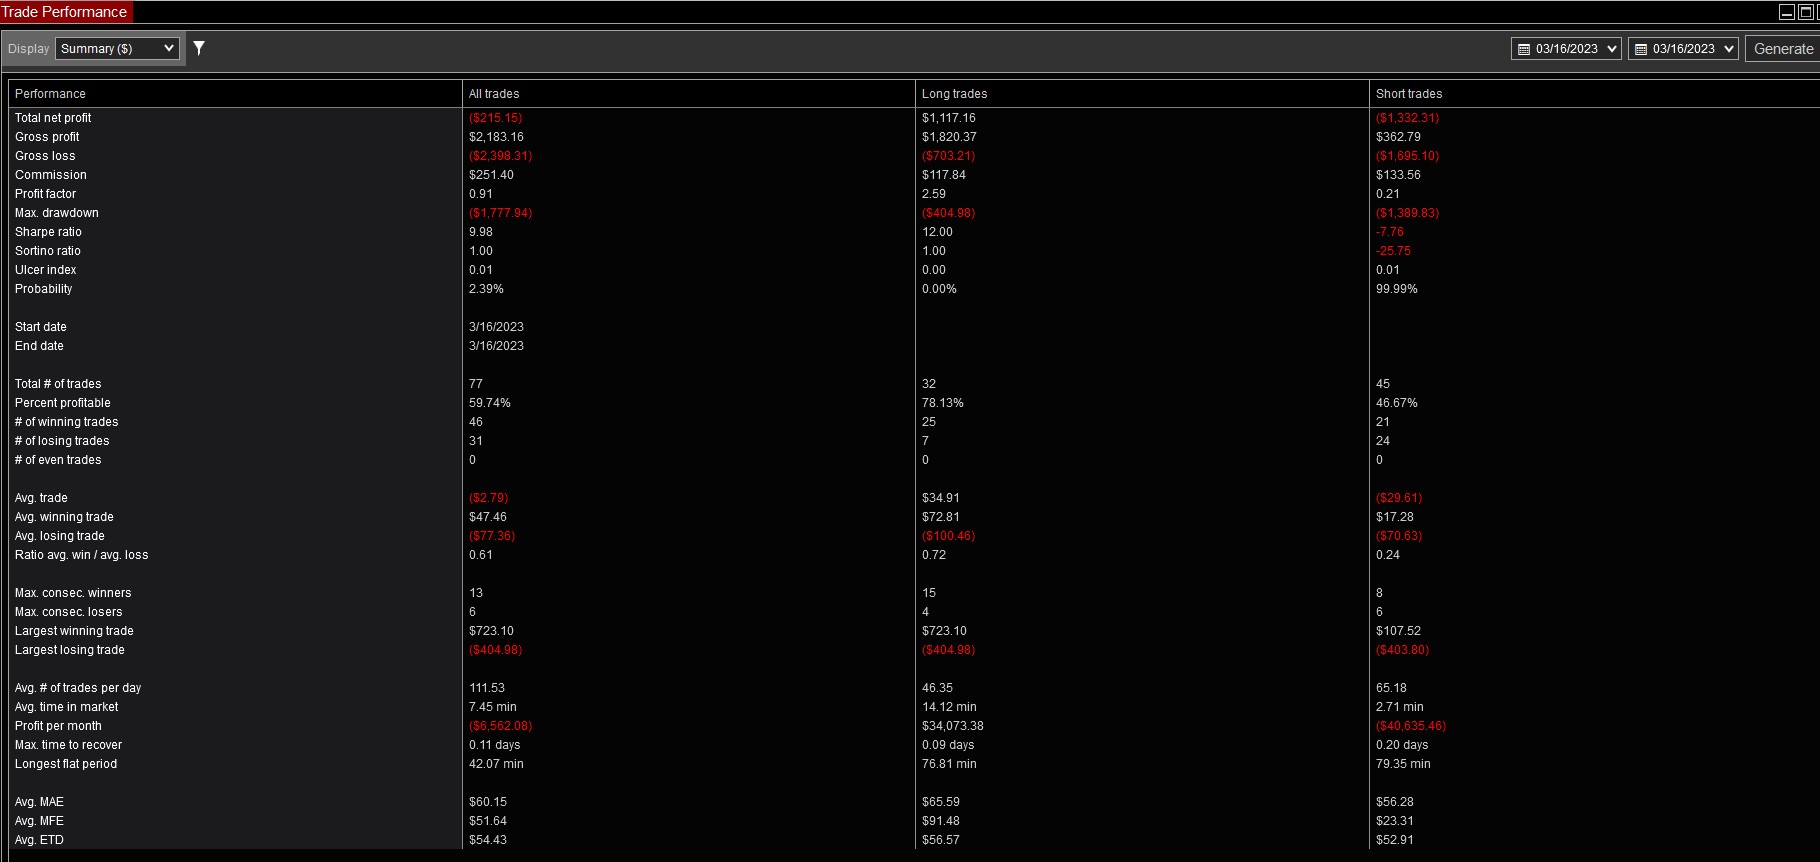Viewport: 1820px width, 862px height.
Task: Click the start date calendar icon
Action: [1524, 49]
